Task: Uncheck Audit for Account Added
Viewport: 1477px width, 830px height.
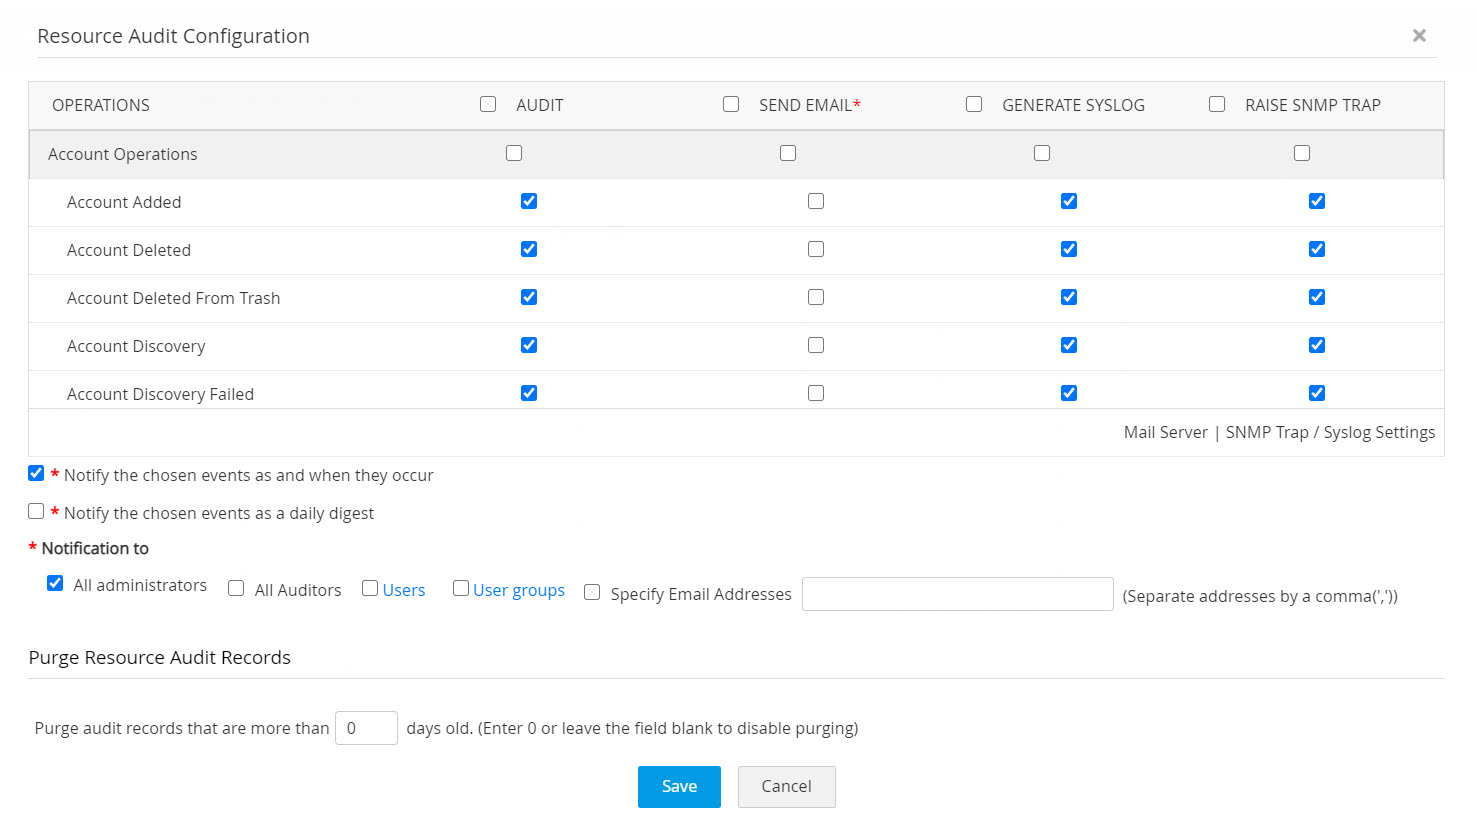Action: [x=529, y=201]
